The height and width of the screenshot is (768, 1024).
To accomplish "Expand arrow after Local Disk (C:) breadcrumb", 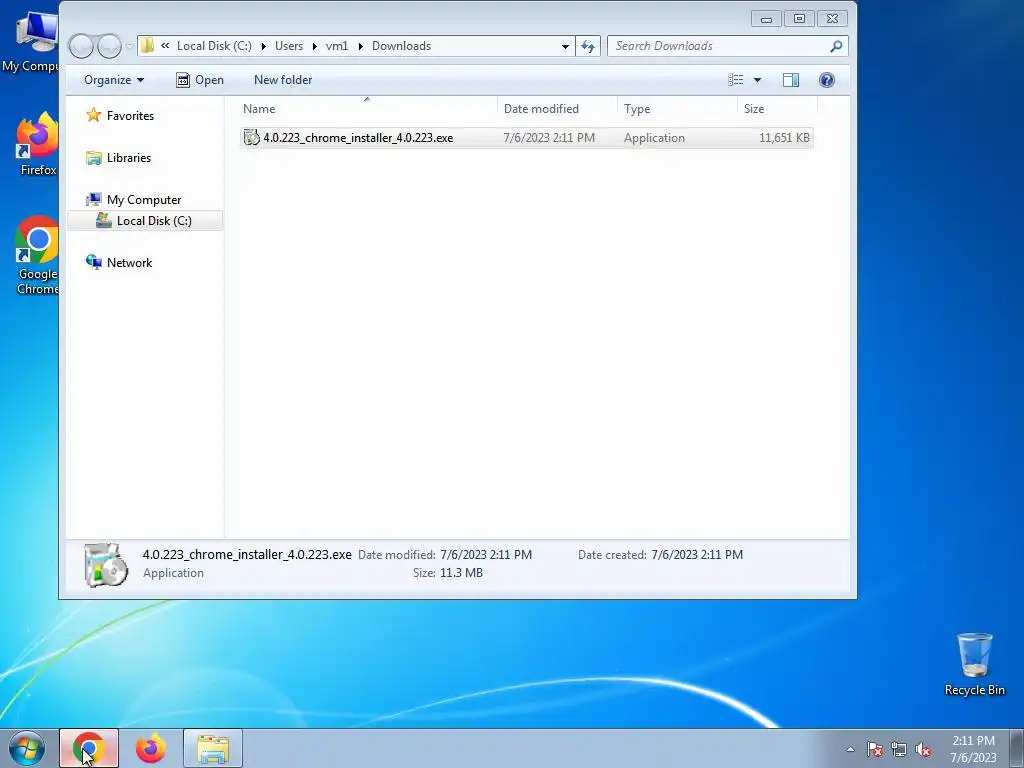I will pyautogui.click(x=264, y=46).
